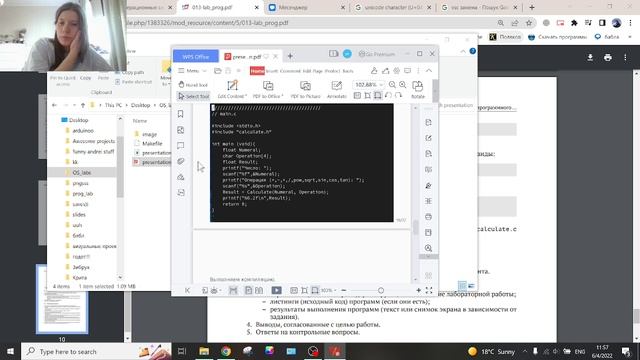Open the WPS Menu button
The height and width of the screenshot is (360, 640).
tap(189, 71)
